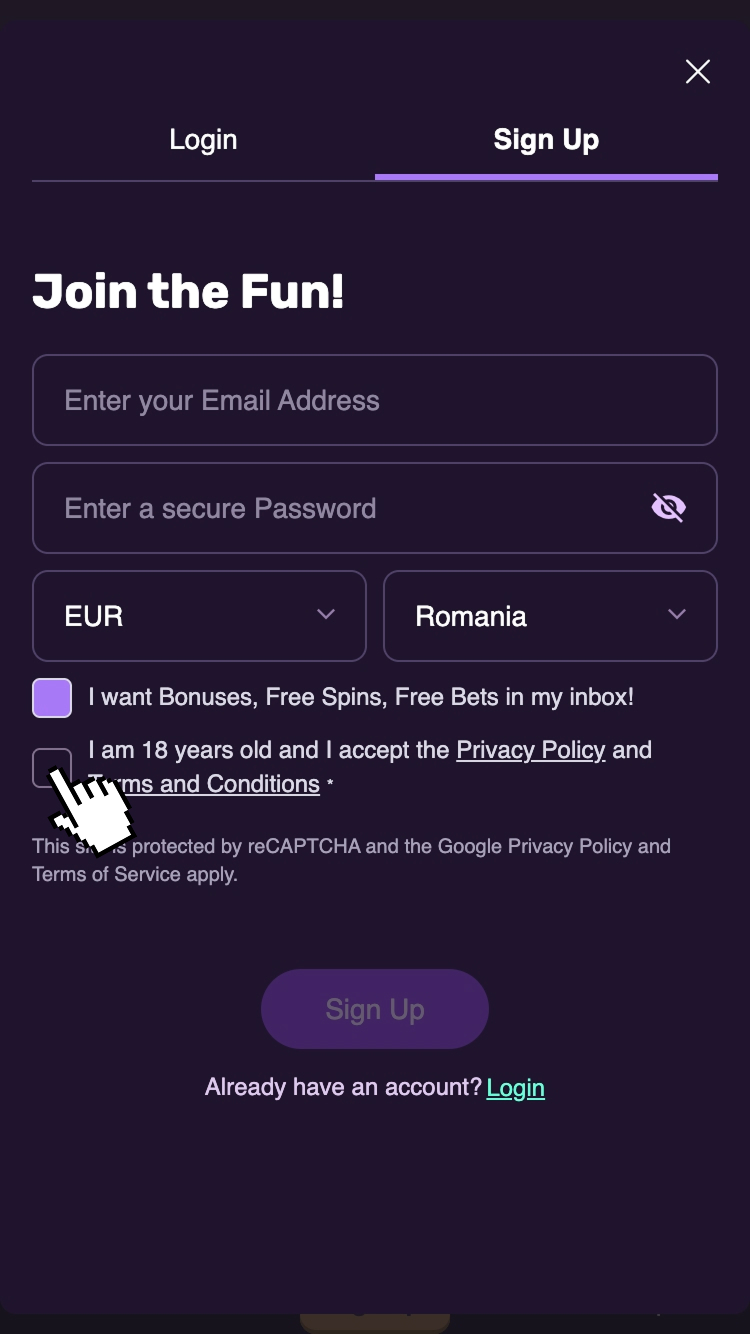Follow the Login link below Sign Up
Viewport: 750px width, 1334px height.
click(516, 1087)
